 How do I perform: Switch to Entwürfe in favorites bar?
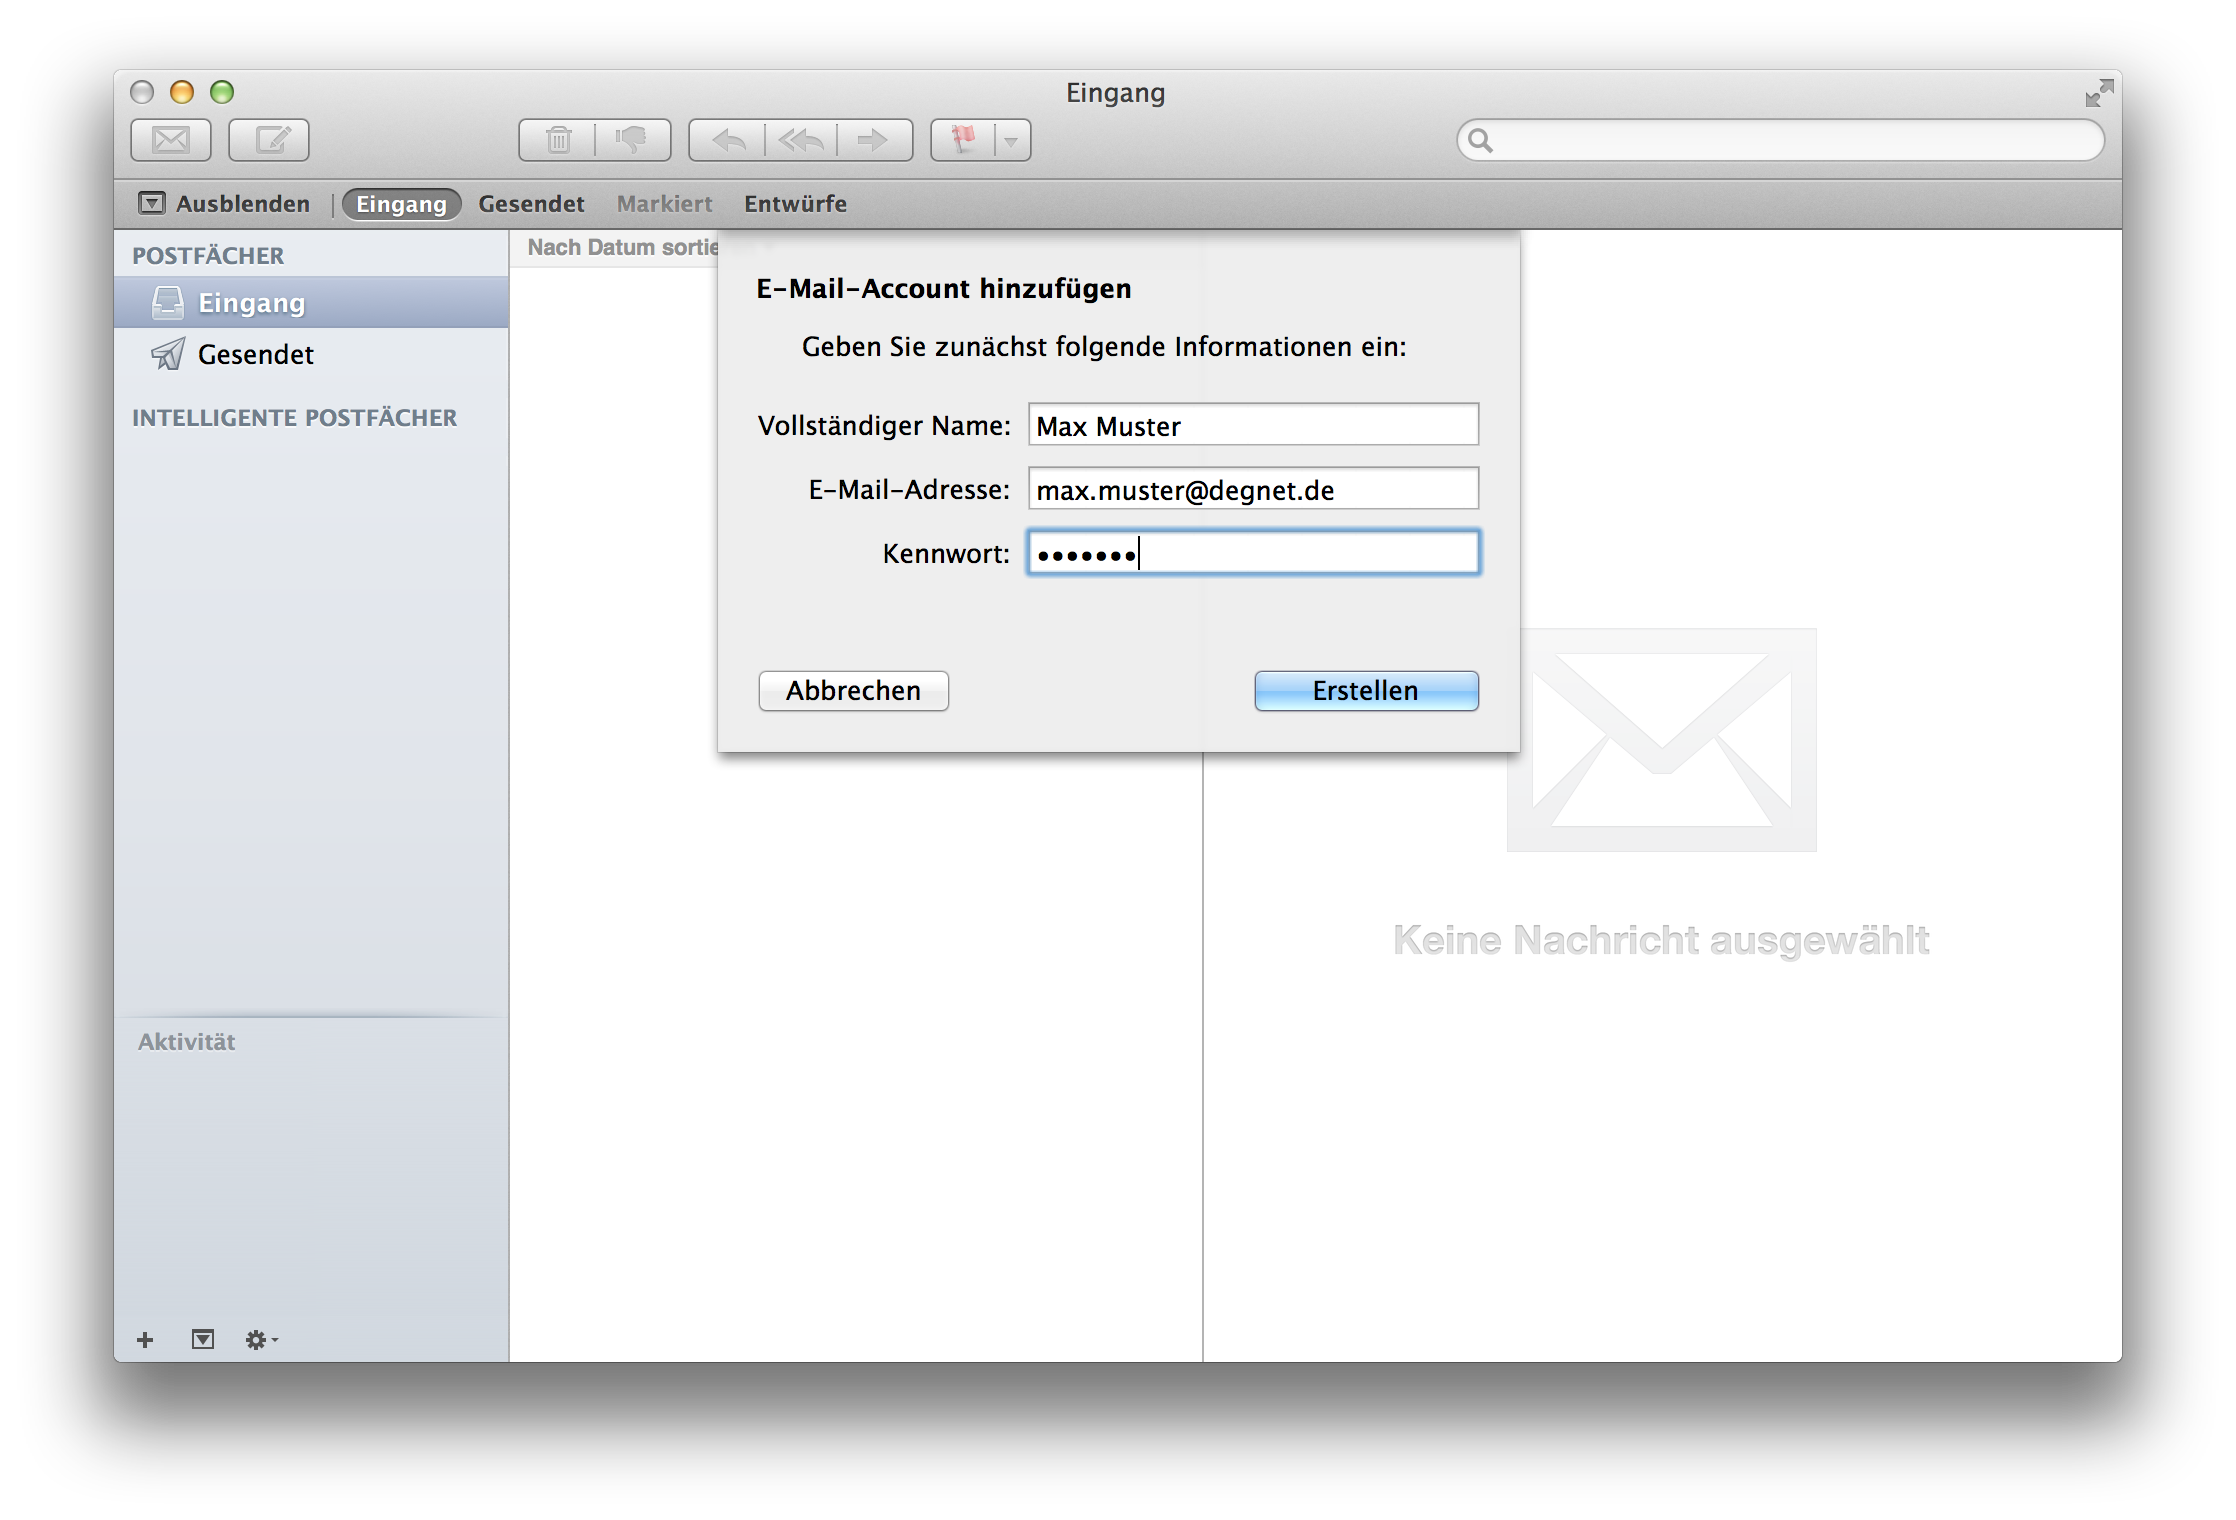(x=795, y=204)
